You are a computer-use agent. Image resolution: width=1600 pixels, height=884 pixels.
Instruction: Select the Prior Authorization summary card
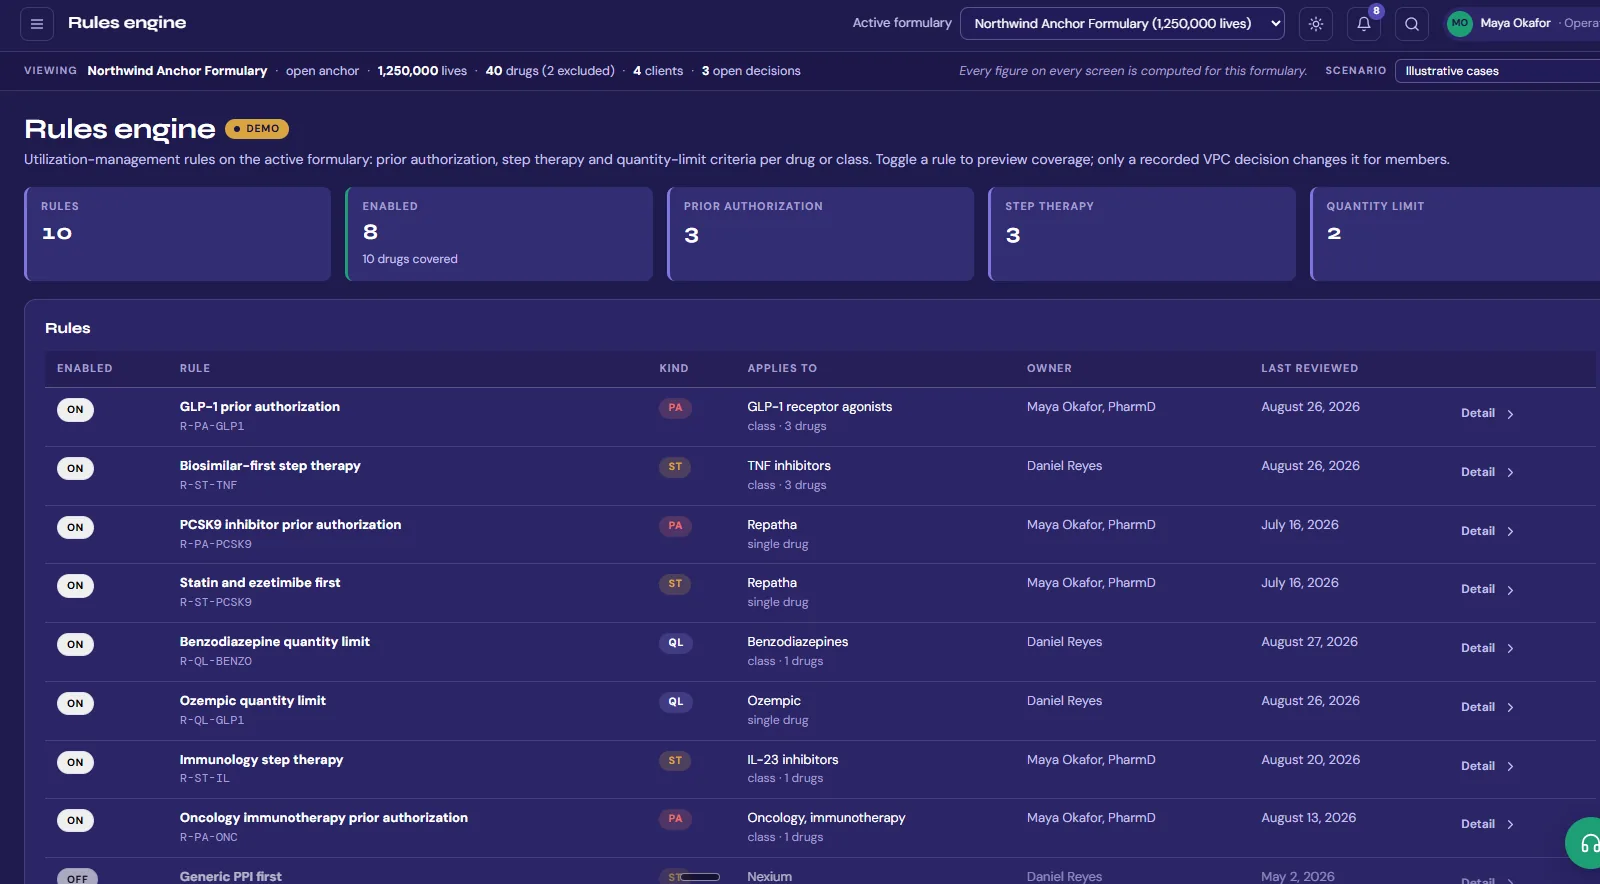point(820,234)
